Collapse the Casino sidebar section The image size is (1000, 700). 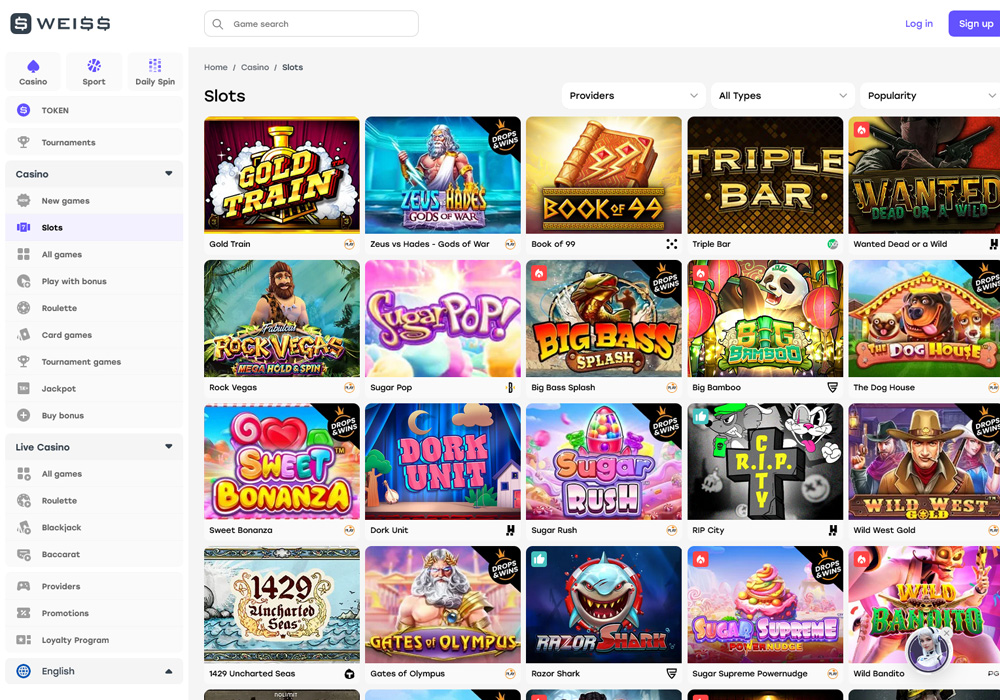point(168,173)
